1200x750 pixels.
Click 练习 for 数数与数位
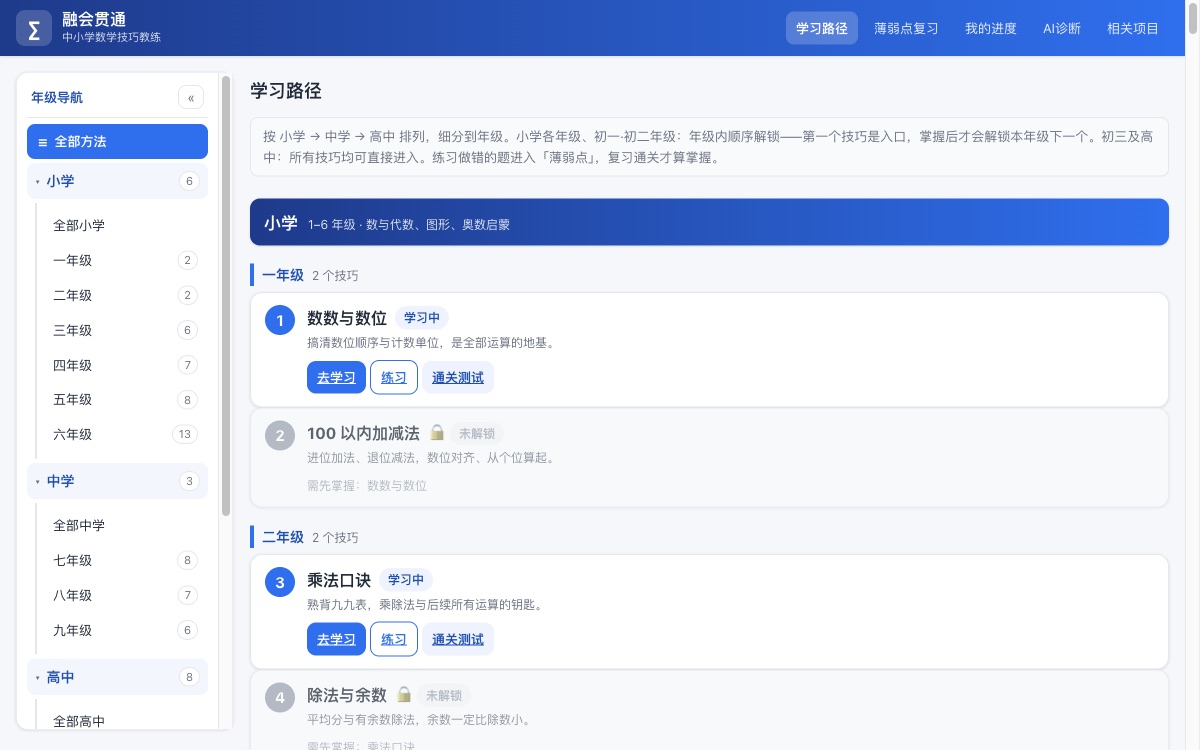click(x=394, y=377)
